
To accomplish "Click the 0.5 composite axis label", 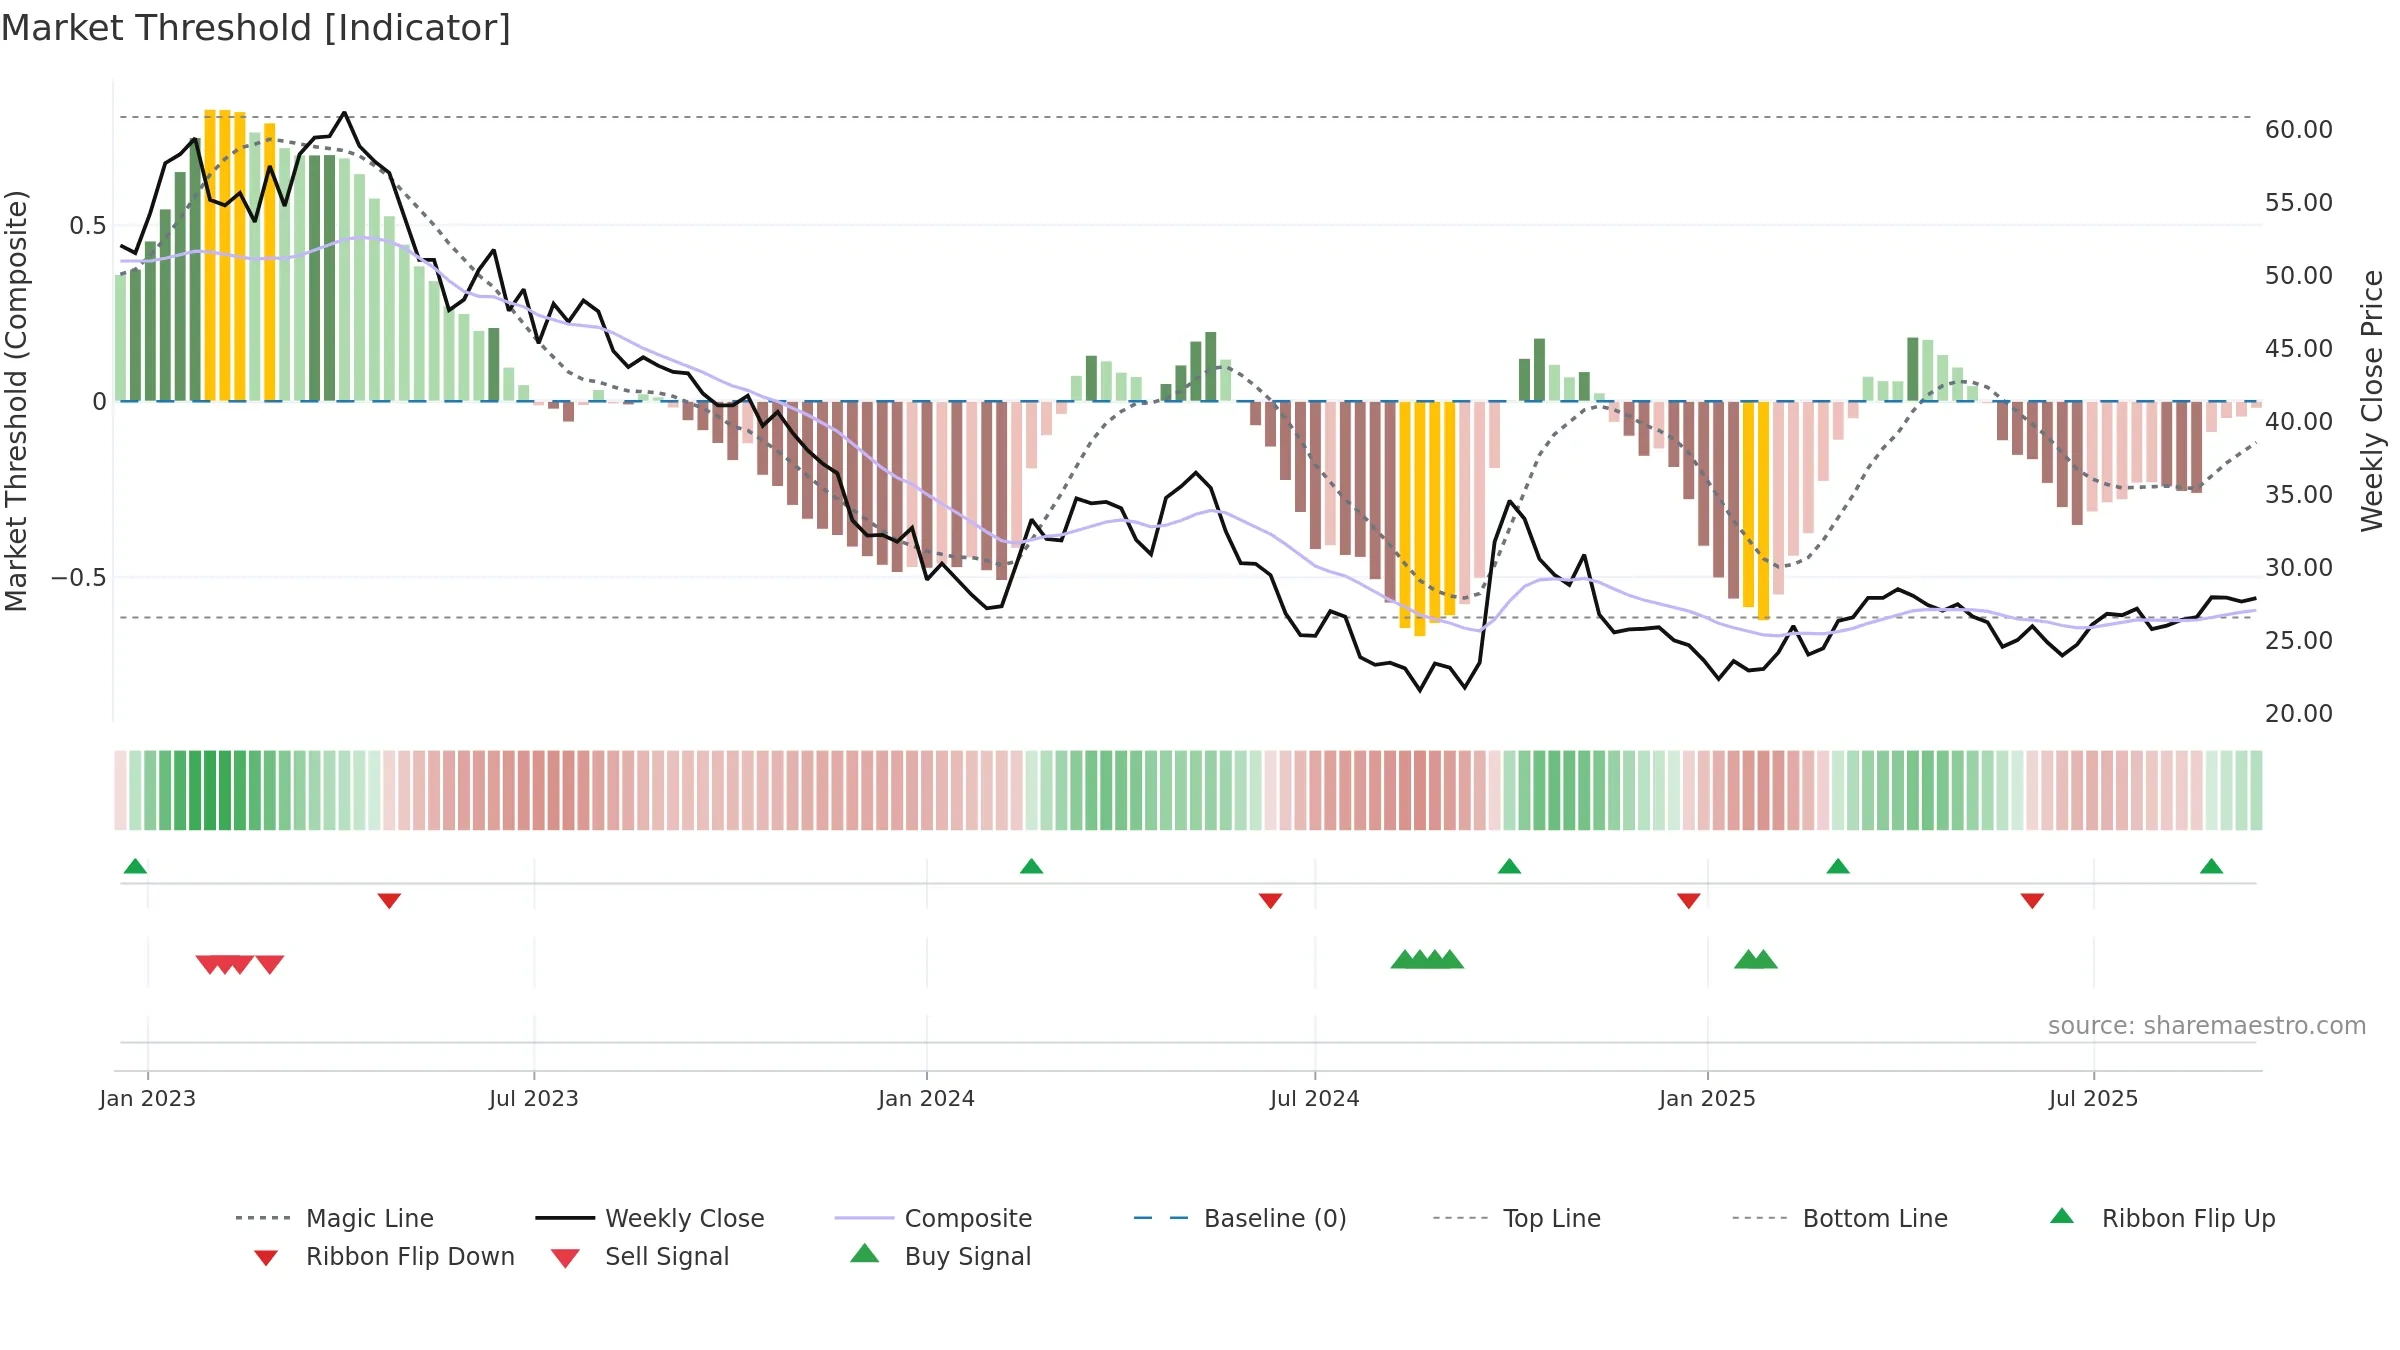I will [x=88, y=226].
